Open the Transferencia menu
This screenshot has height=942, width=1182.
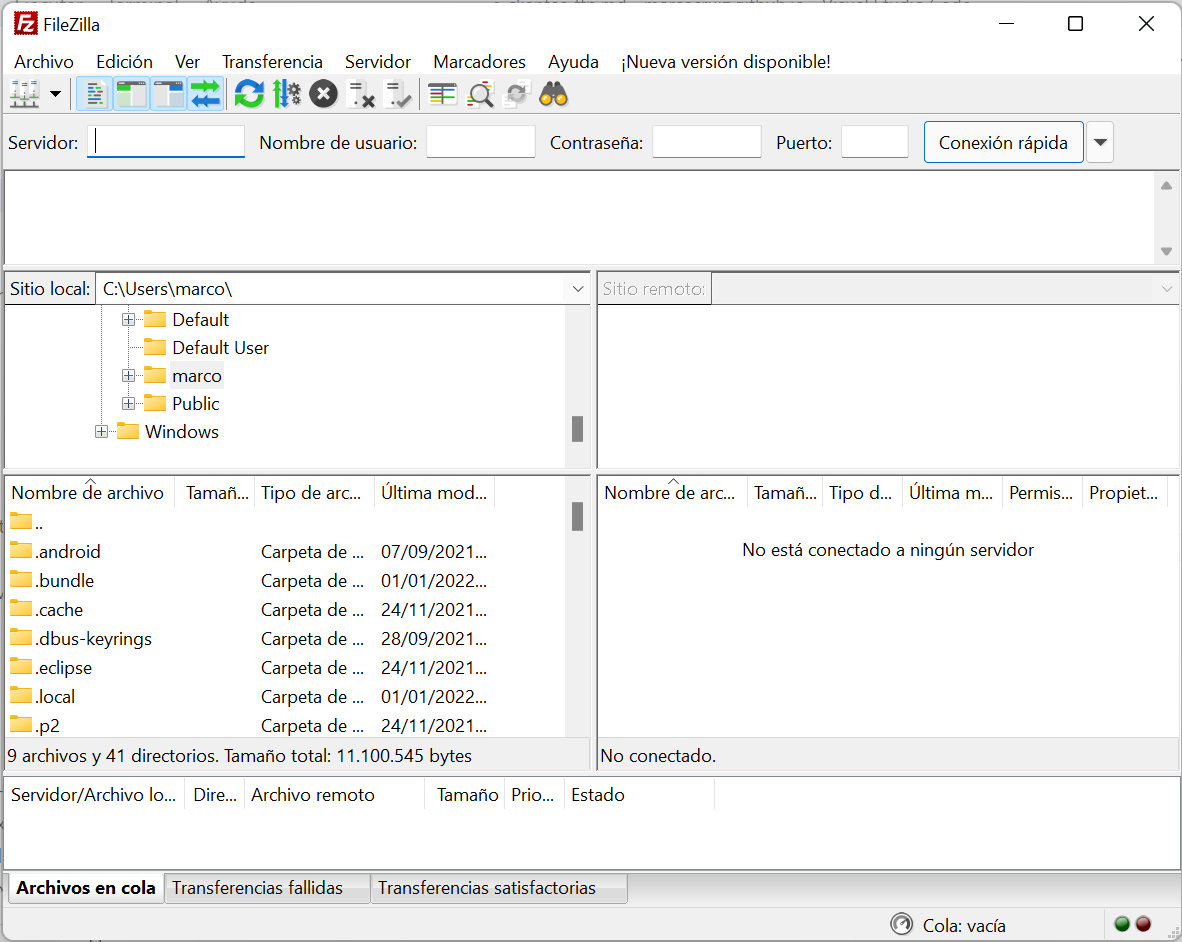tap(272, 62)
